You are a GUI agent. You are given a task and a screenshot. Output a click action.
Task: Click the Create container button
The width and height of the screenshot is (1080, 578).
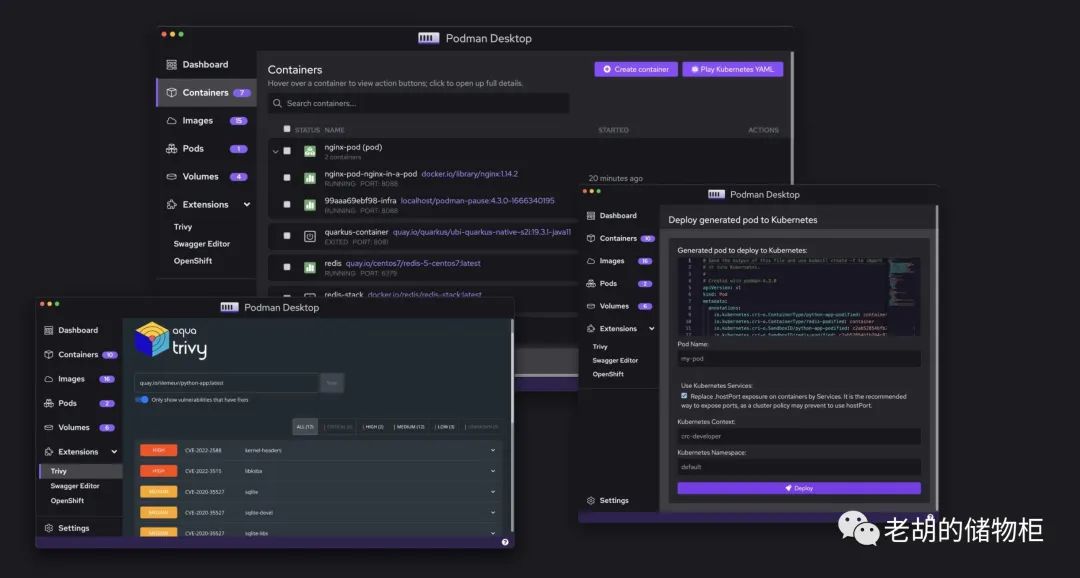click(636, 70)
